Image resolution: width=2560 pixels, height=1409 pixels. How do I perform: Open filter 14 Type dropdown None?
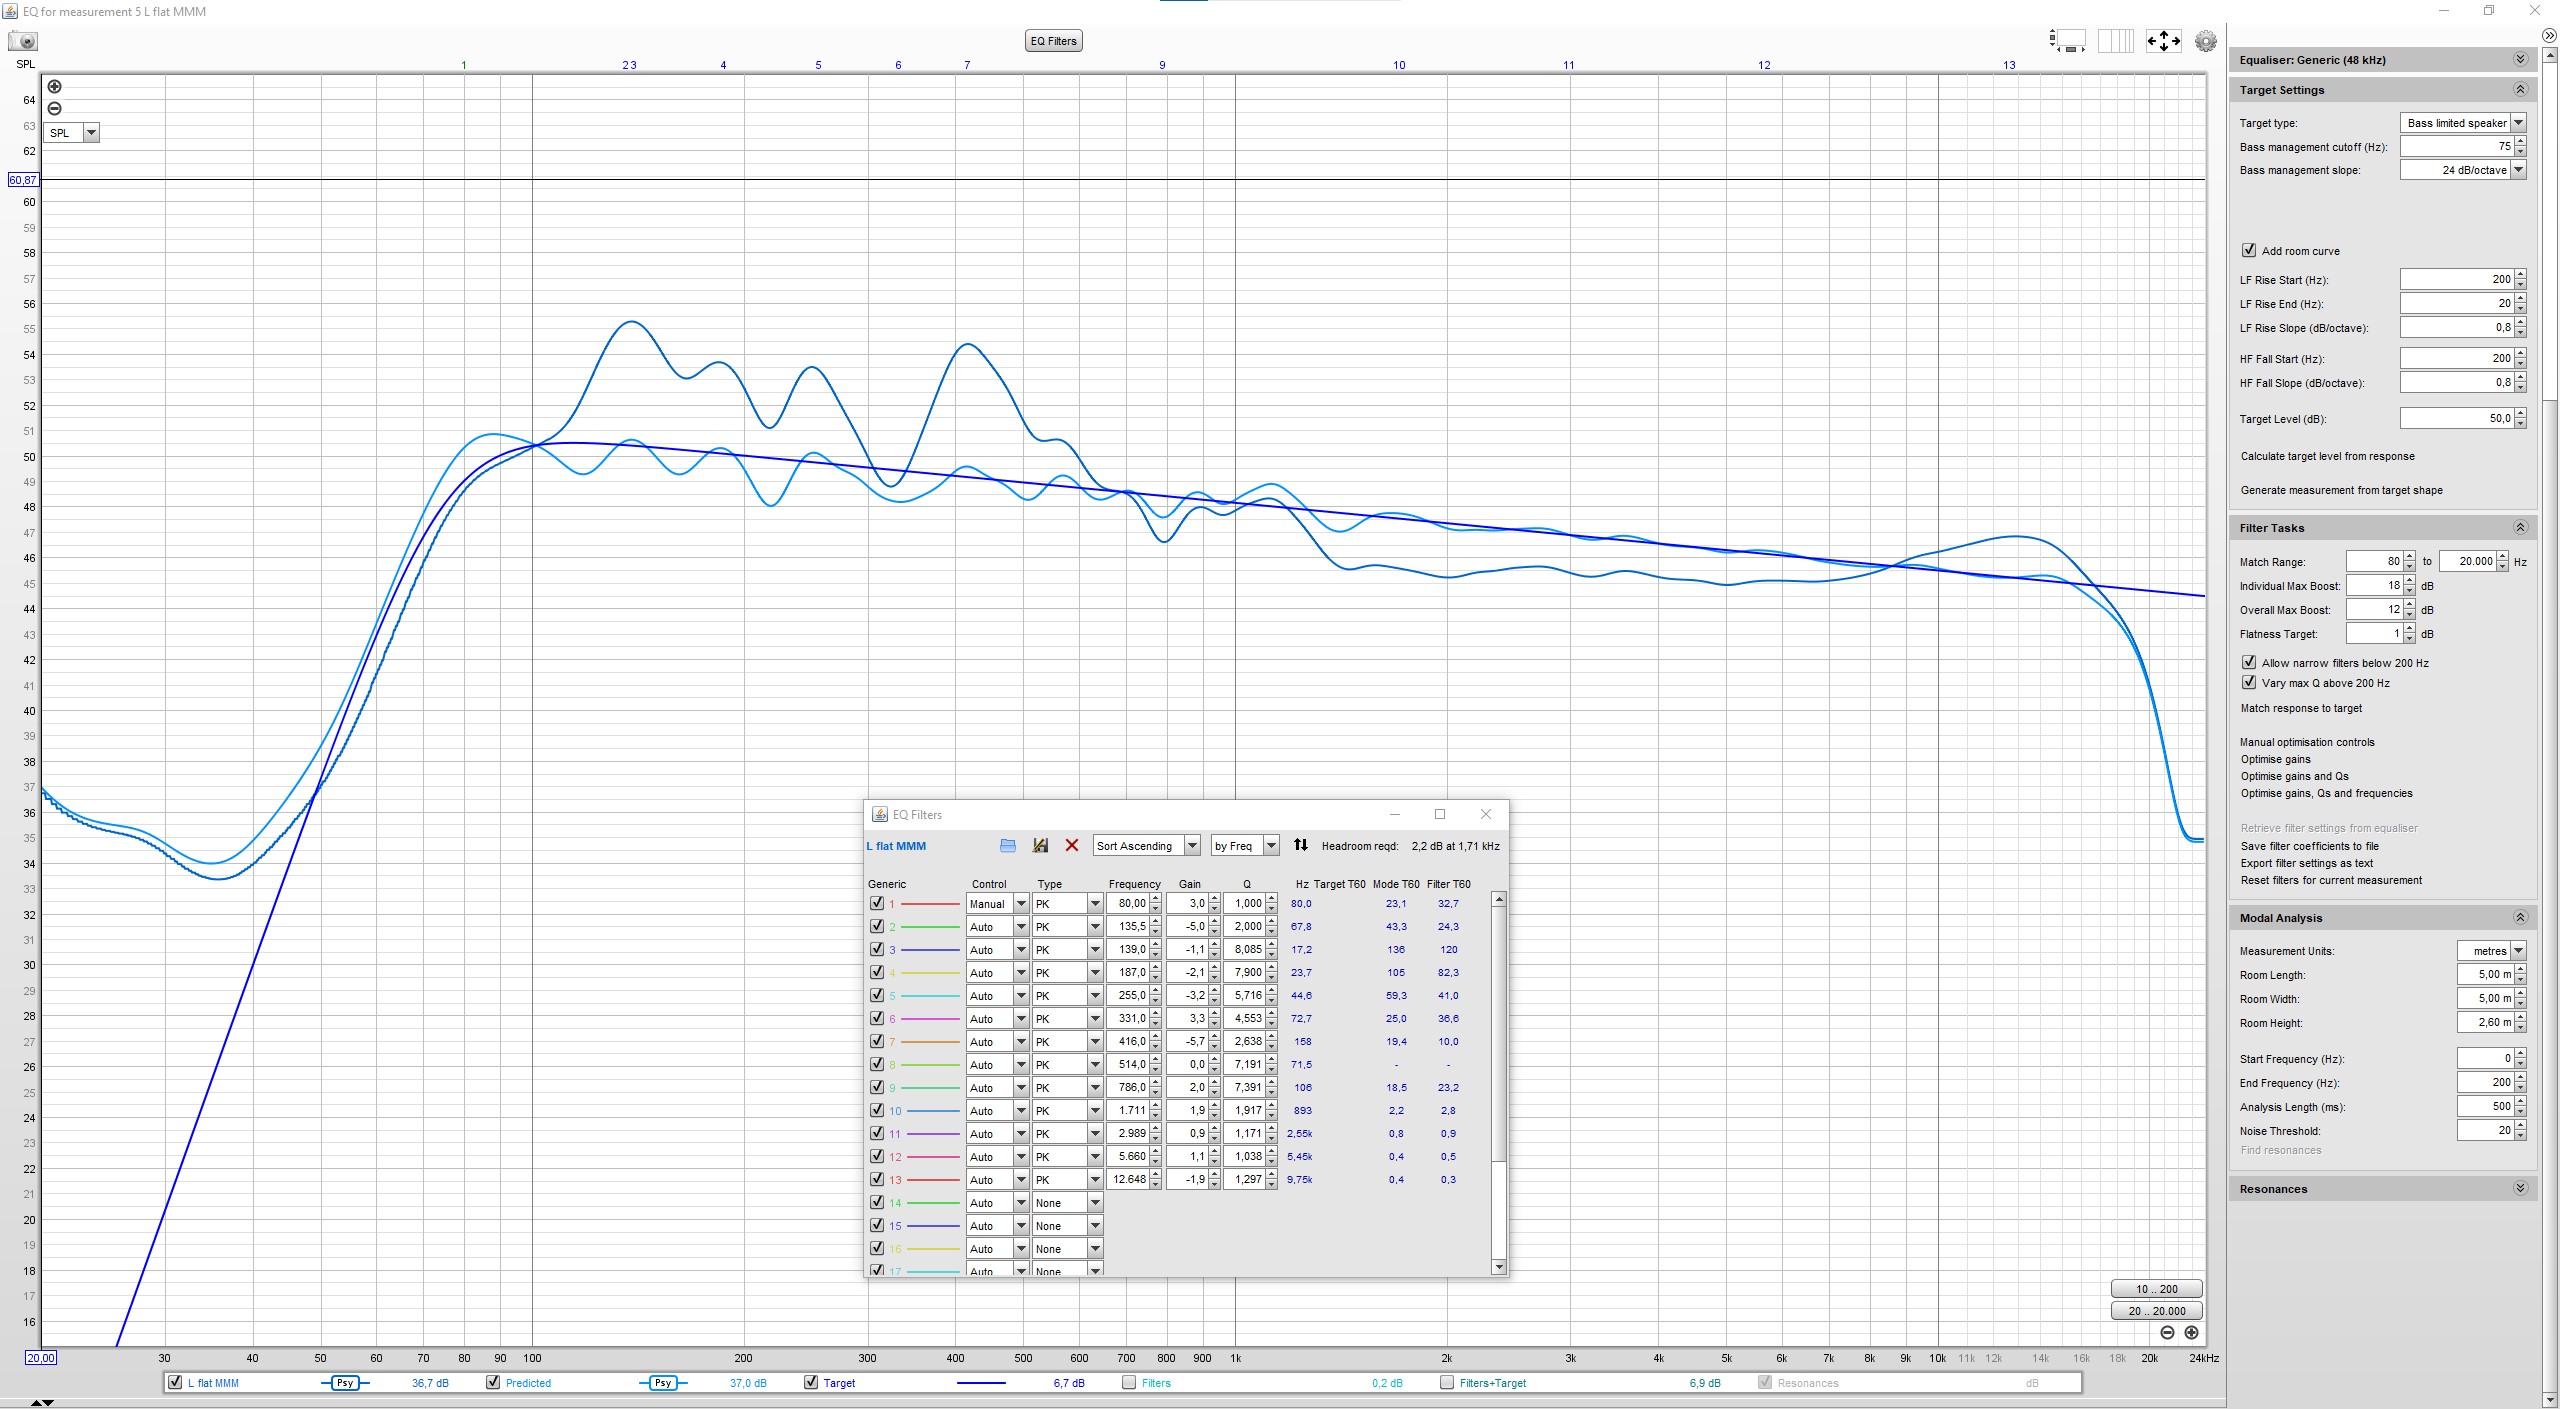click(x=1068, y=1203)
